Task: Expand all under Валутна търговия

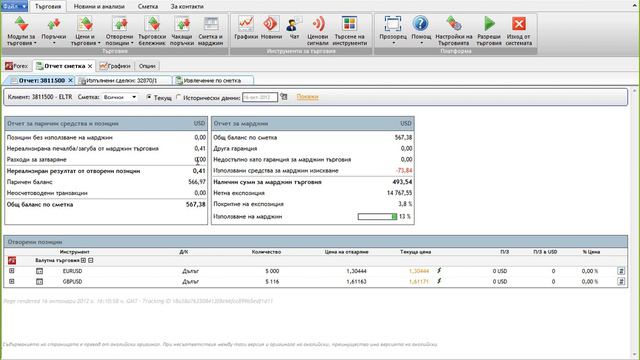Action: click(83, 260)
